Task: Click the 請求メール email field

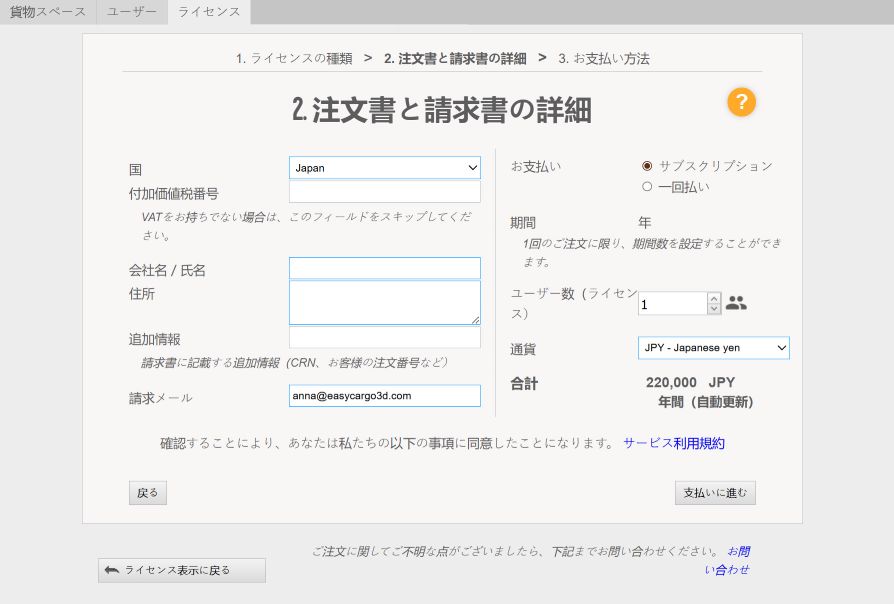Action: pyautogui.click(x=384, y=396)
